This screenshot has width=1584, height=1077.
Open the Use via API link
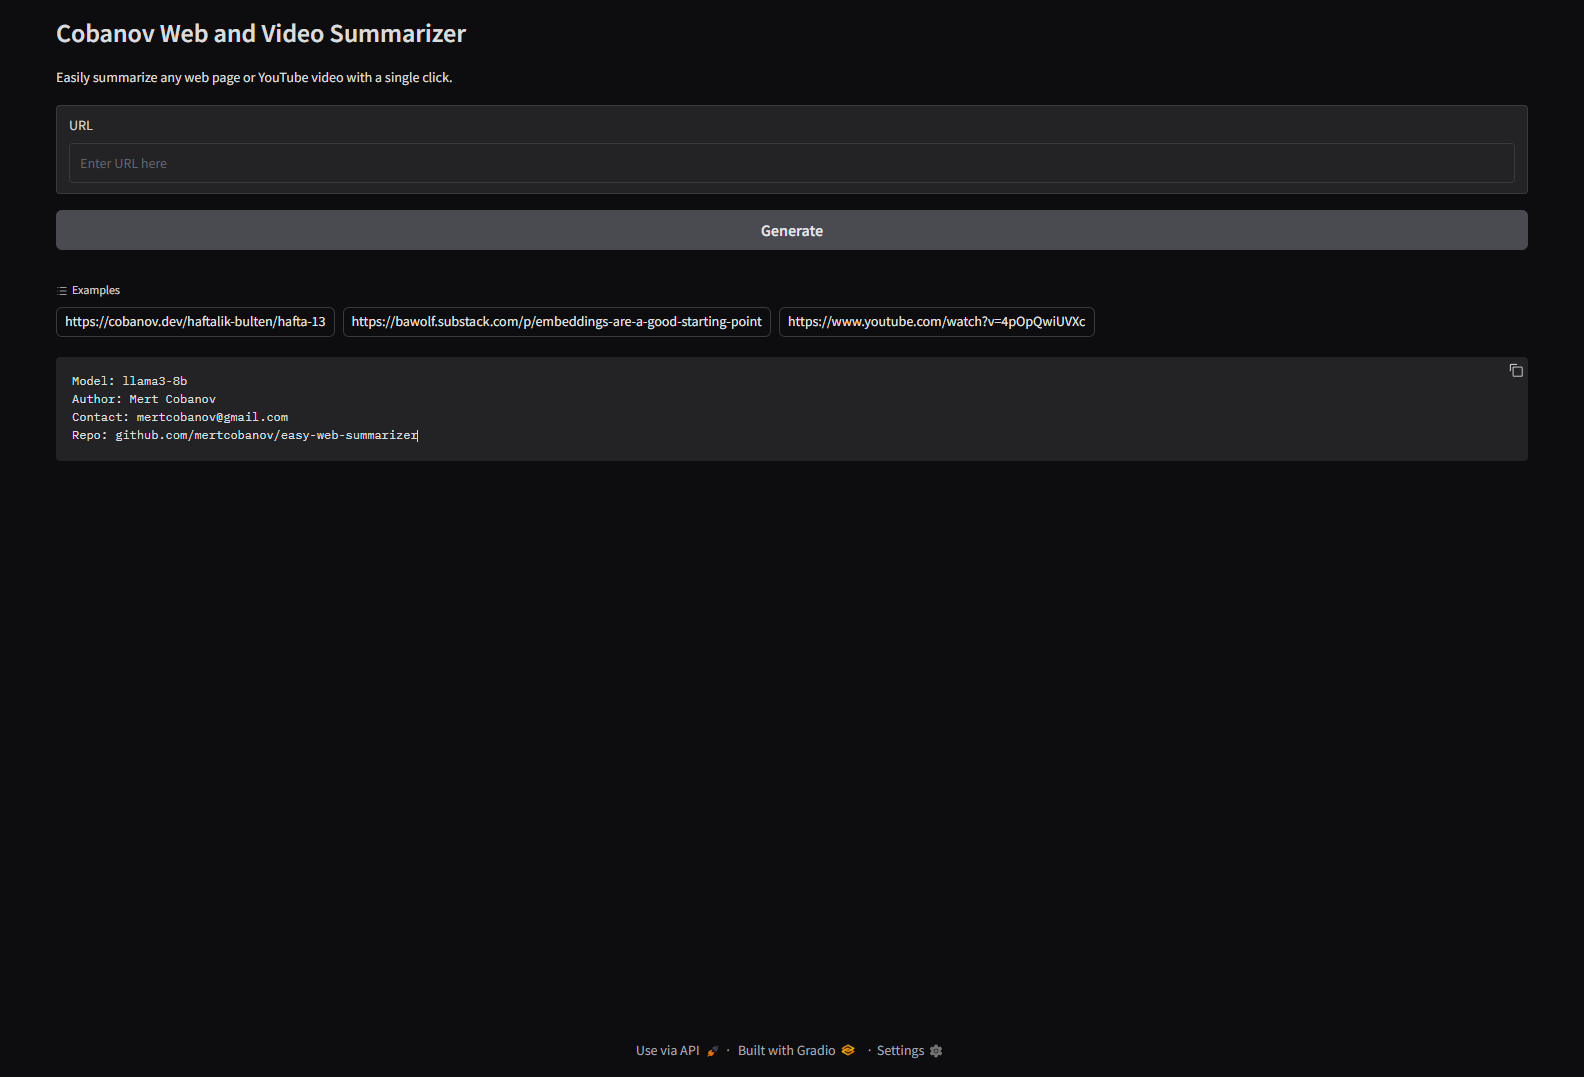click(x=677, y=1051)
